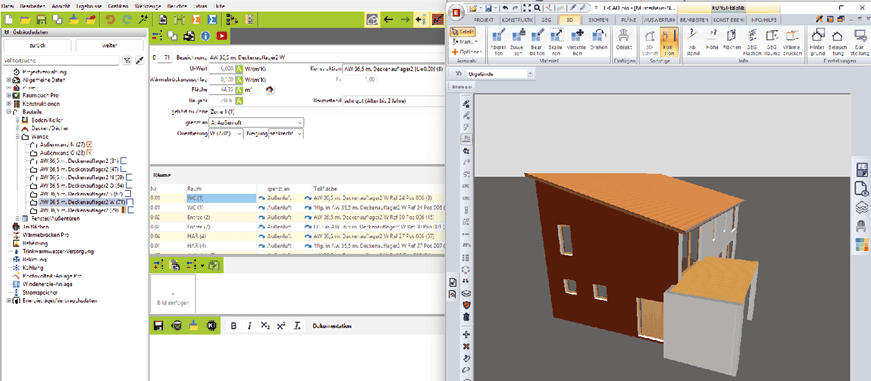871x381 pixels.
Task: Click the blue info icon
Action: pyautogui.click(x=206, y=36)
